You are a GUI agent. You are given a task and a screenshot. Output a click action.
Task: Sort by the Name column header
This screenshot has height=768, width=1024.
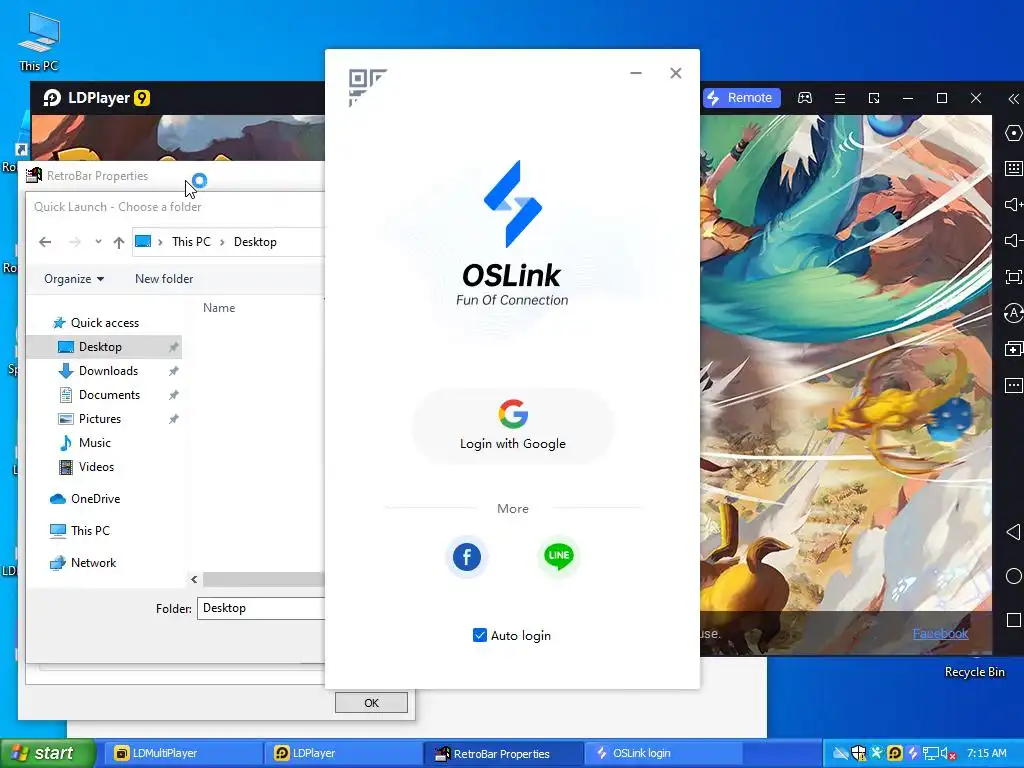pyautogui.click(x=219, y=308)
